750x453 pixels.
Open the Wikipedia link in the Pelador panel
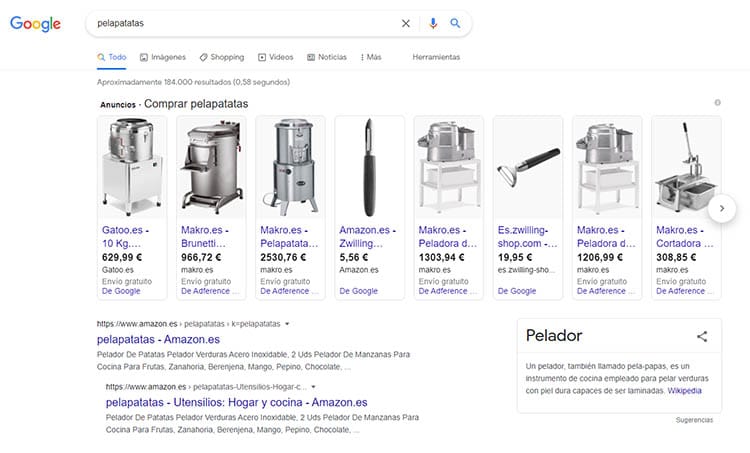[x=684, y=391]
